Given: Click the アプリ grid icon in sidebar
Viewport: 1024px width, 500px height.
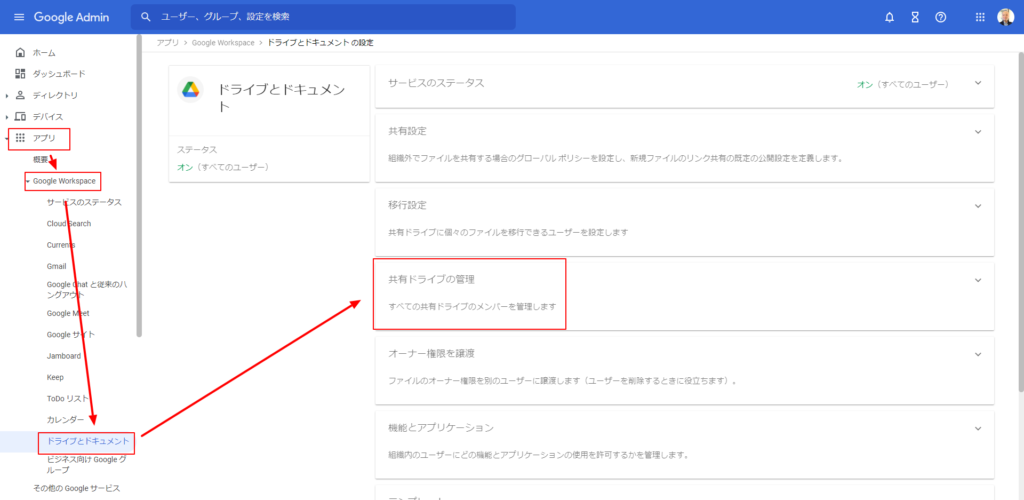Looking at the screenshot, I should click(20, 138).
